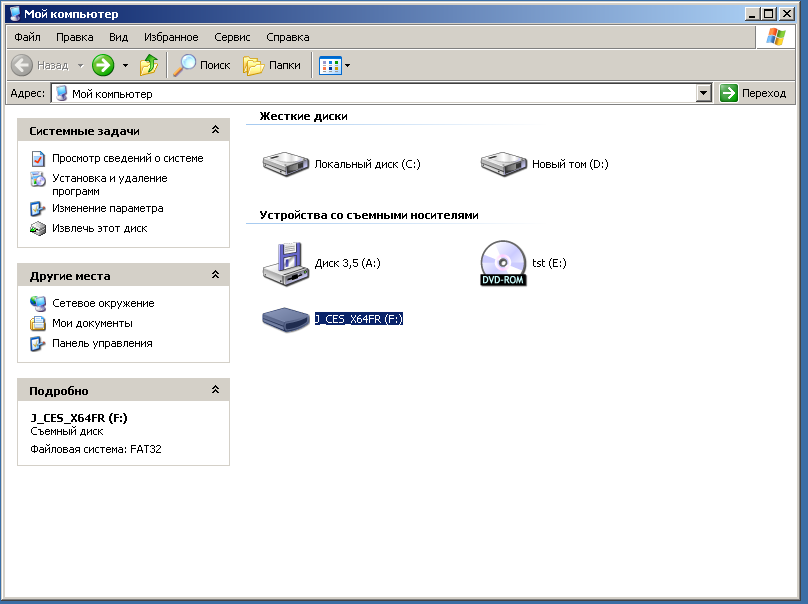Open the Панель управления link

tap(102, 343)
